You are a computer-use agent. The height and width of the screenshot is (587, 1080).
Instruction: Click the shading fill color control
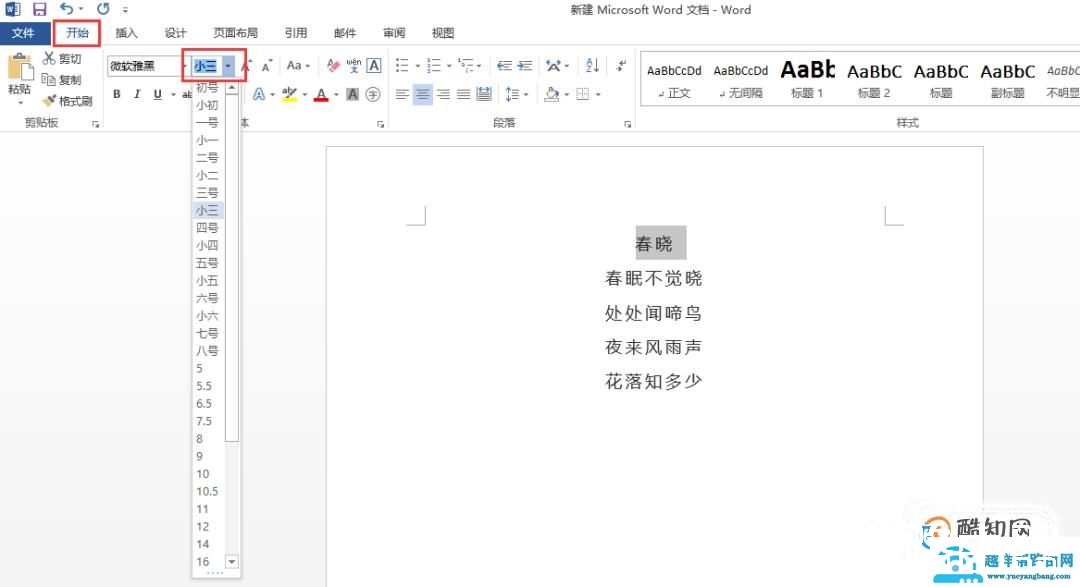coord(553,93)
